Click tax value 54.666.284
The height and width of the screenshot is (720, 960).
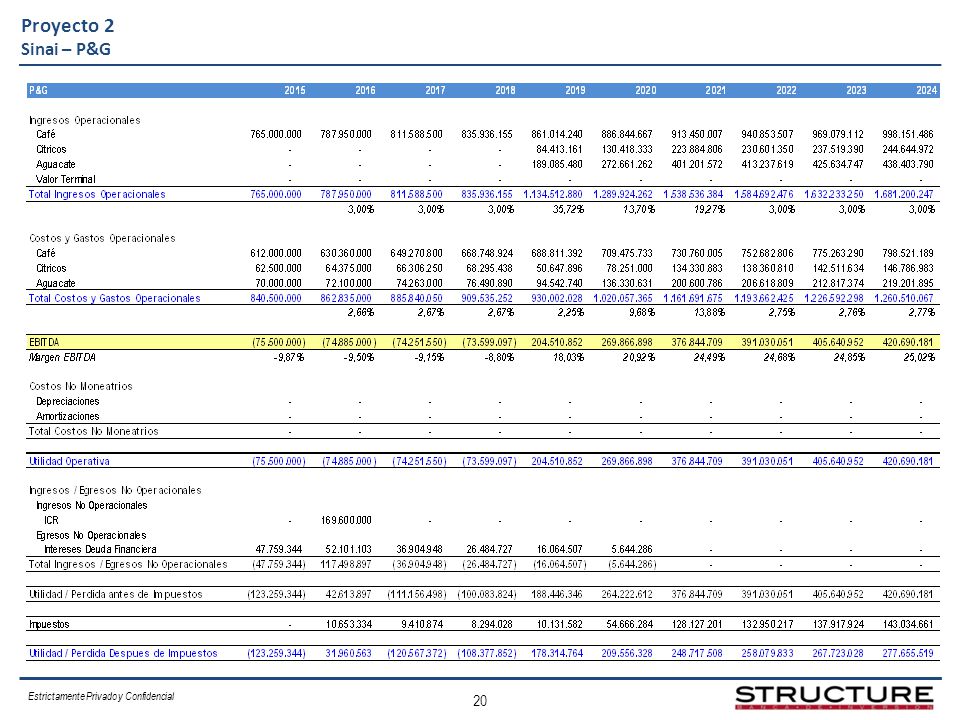coord(629,624)
